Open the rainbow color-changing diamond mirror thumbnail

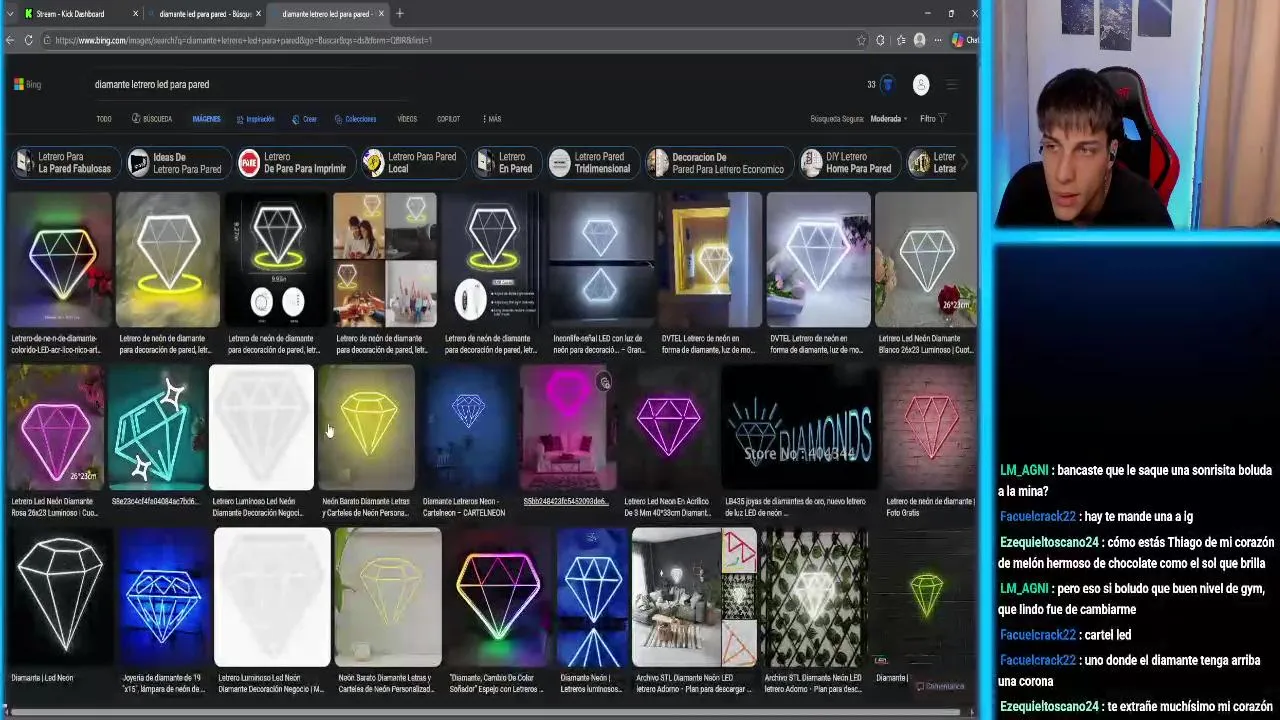(497, 598)
